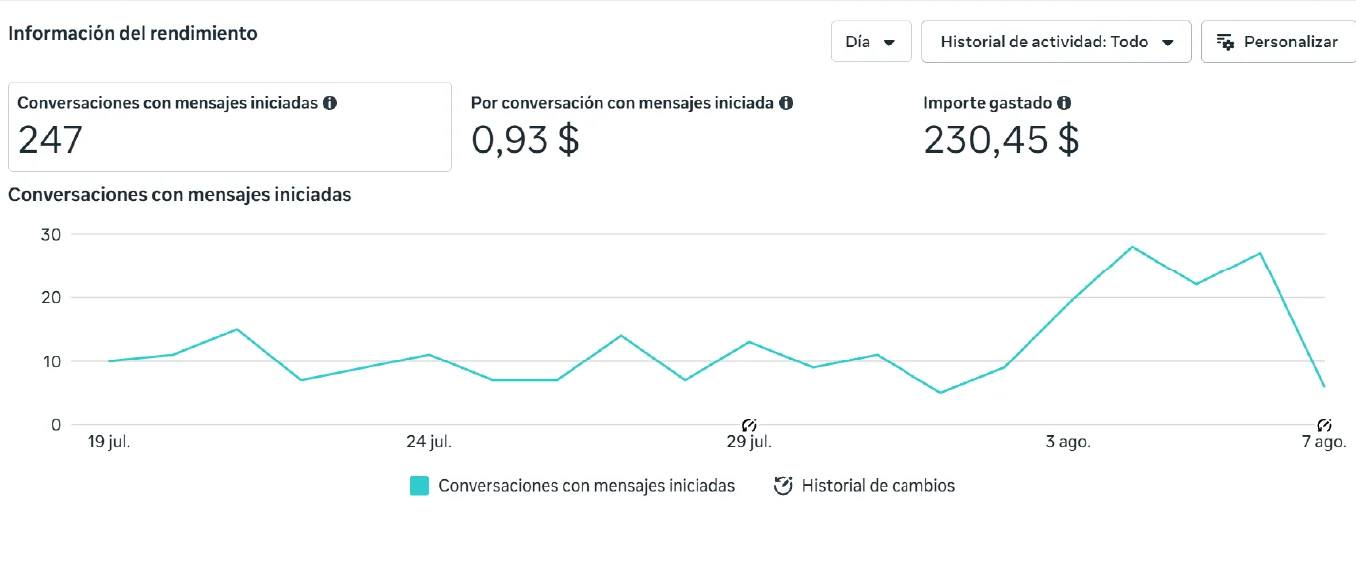Click the Personalizar button
This screenshot has width=1356, height=570.
(1278, 42)
